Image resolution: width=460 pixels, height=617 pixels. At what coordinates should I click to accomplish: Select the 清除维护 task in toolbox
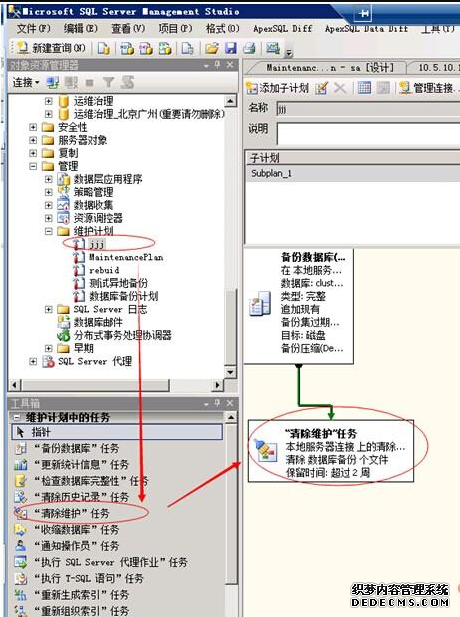click(x=71, y=513)
